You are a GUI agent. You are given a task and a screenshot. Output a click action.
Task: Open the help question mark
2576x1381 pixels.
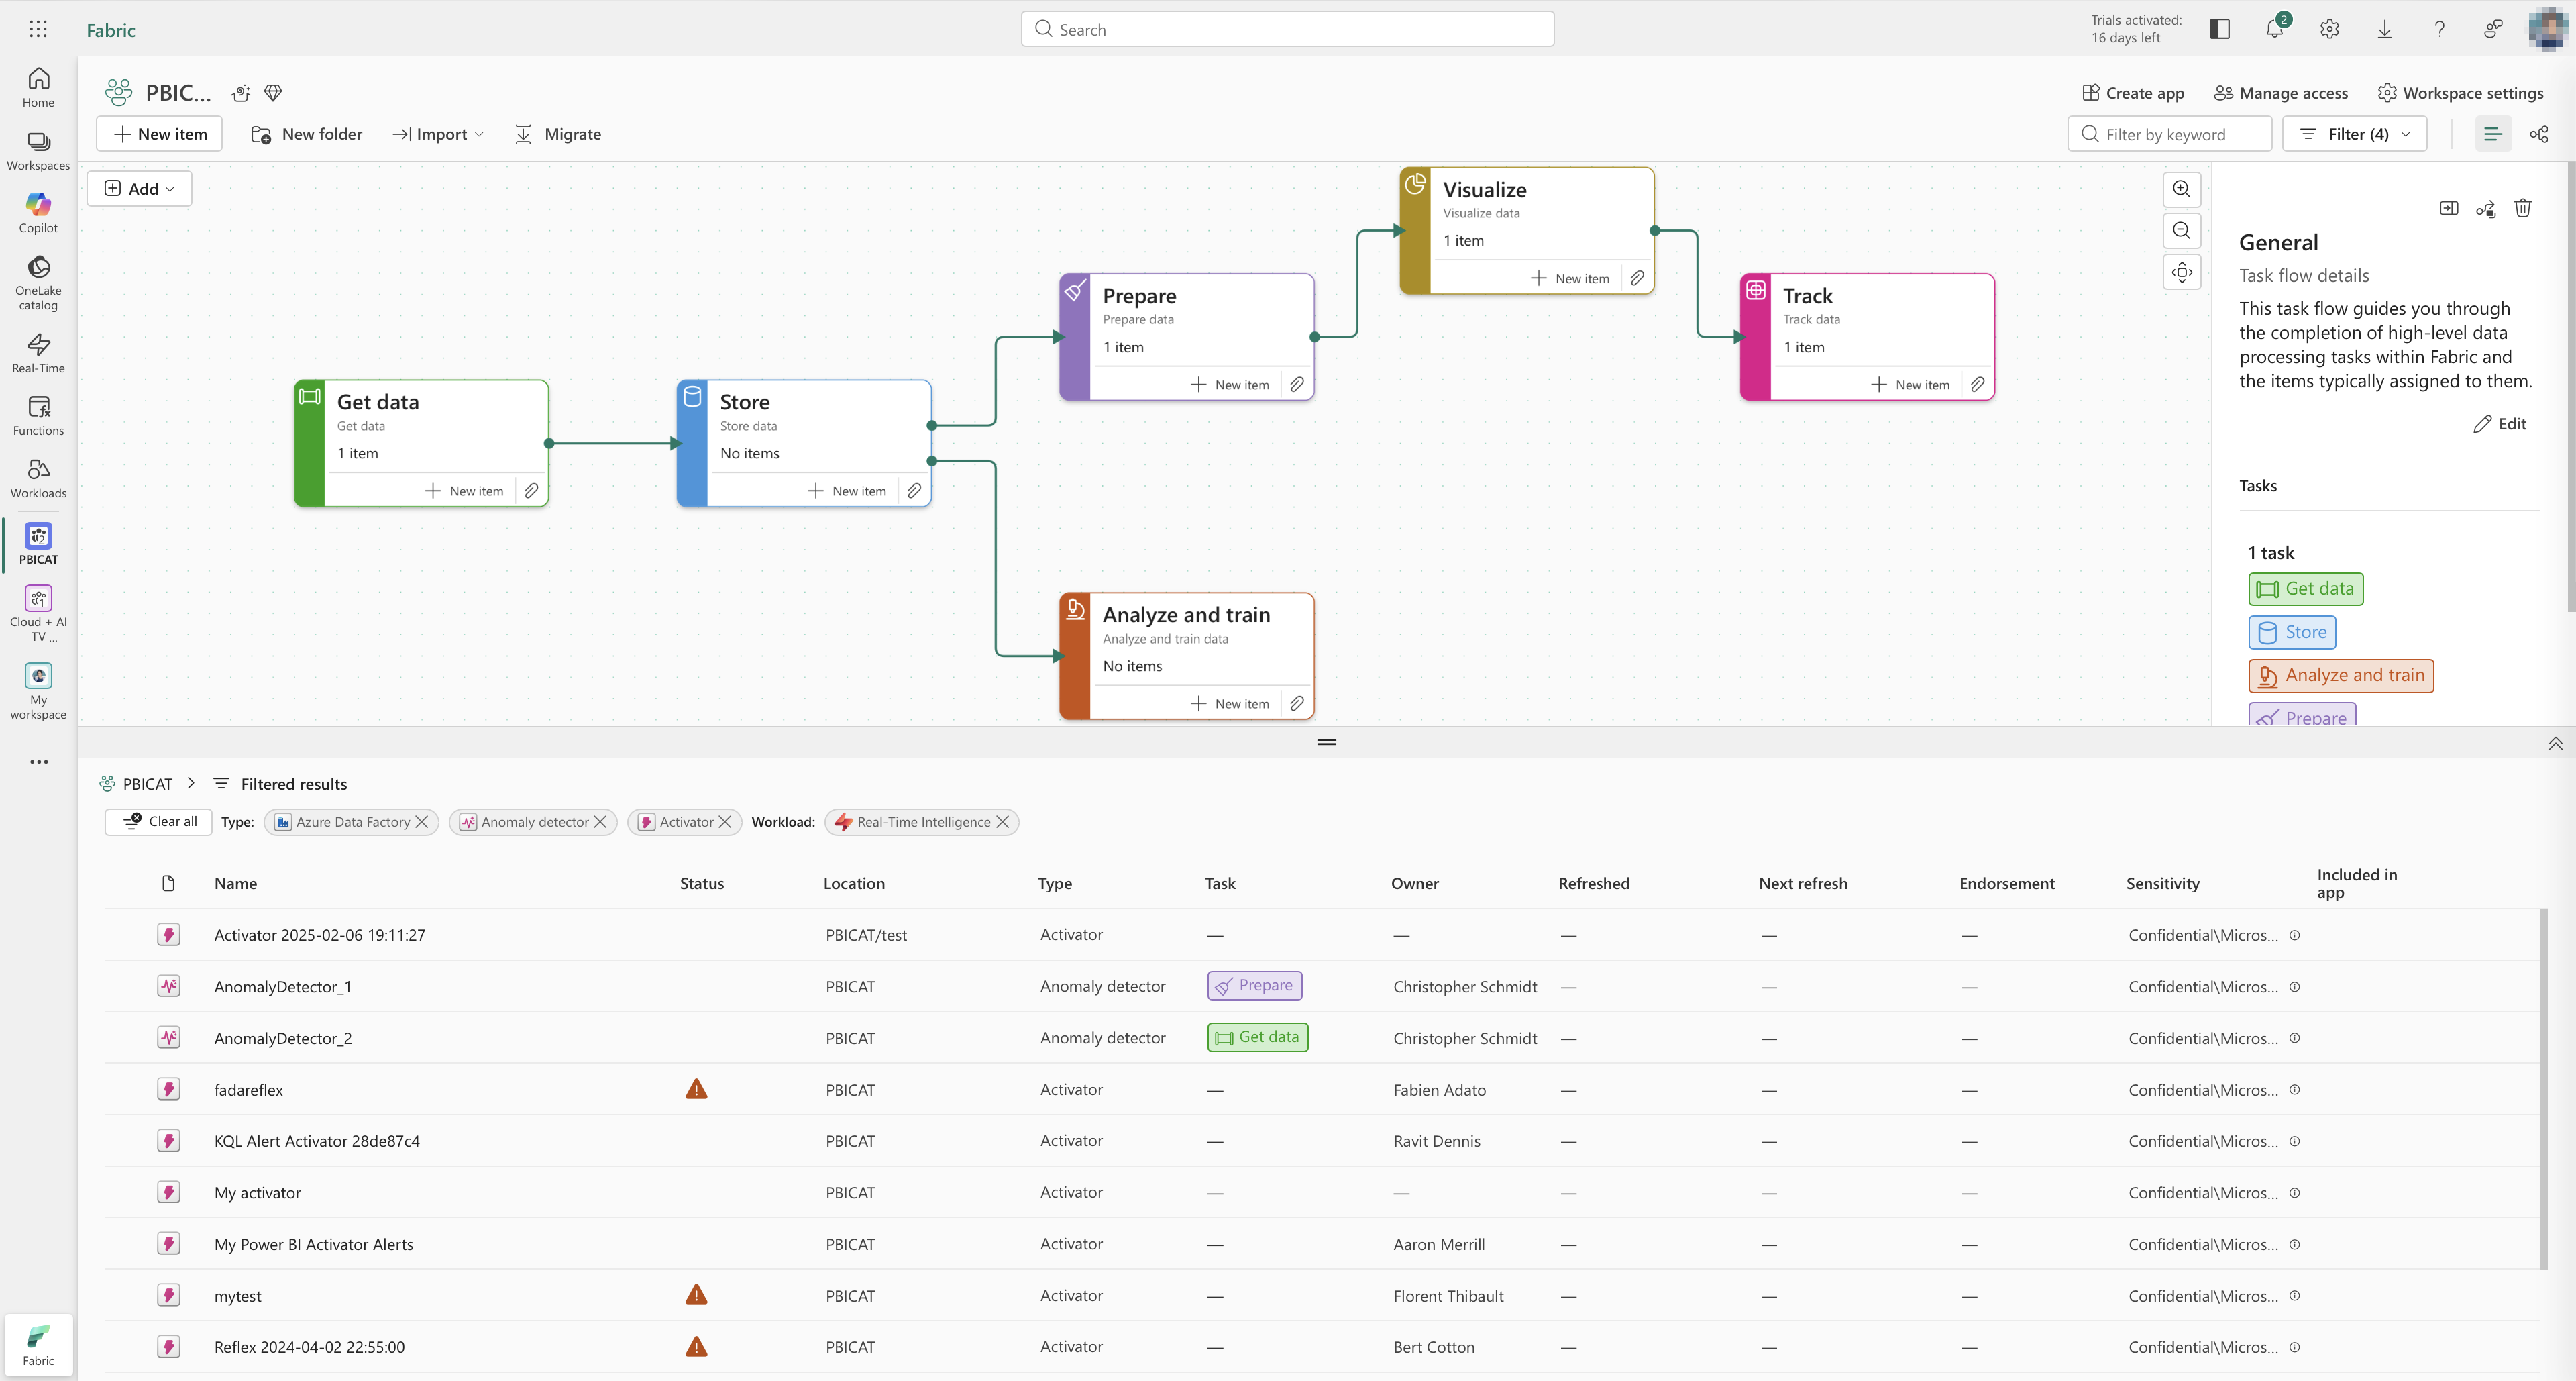click(x=2439, y=29)
